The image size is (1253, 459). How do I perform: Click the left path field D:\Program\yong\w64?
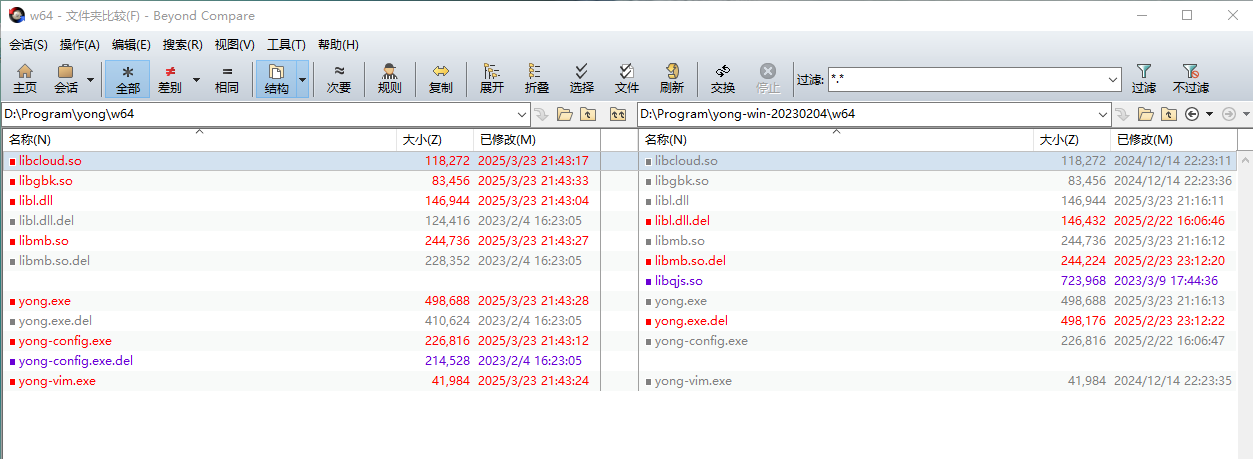point(258,114)
